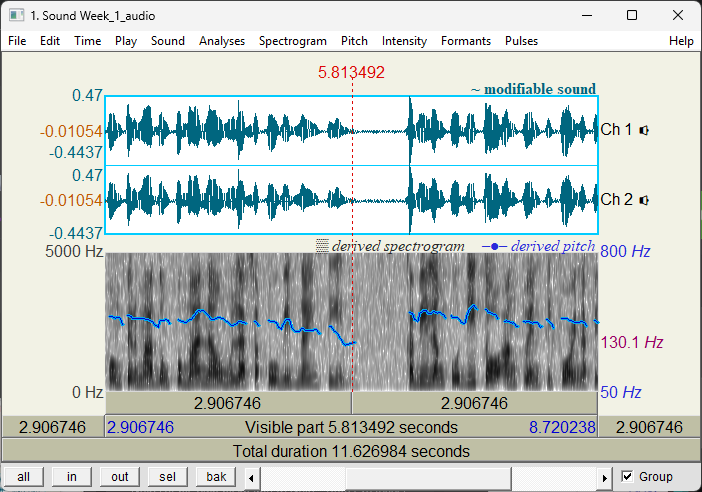This screenshot has height=492, width=702.
Task: Open the Spectrogram menu
Action: click(292, 41)
